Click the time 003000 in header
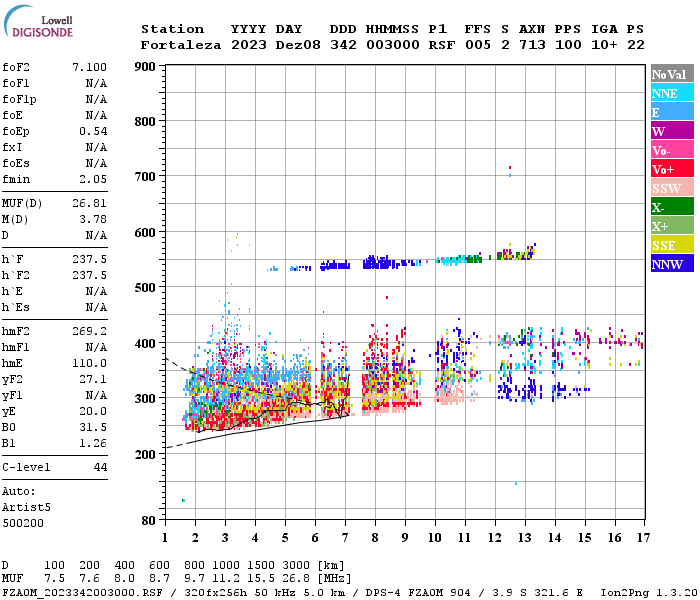This screenshot has width=700, height=600. 392,45
